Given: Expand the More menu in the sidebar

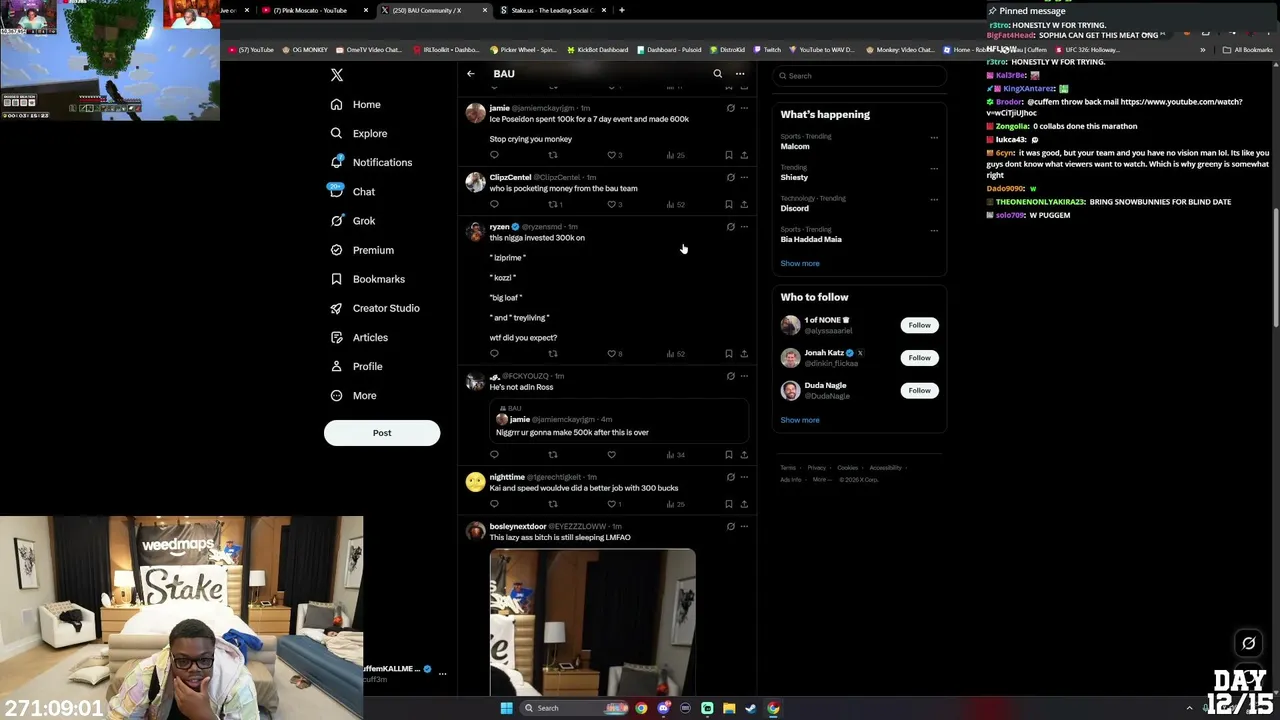Looking at the screenshot, I should pyautogui.click(x=354, y=395).
